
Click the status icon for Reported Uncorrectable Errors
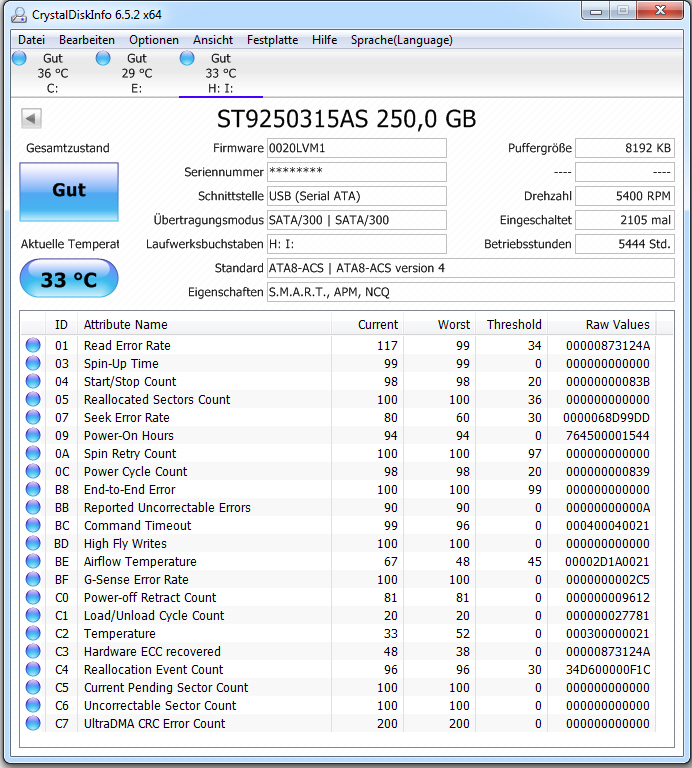(x=33, y=507)
